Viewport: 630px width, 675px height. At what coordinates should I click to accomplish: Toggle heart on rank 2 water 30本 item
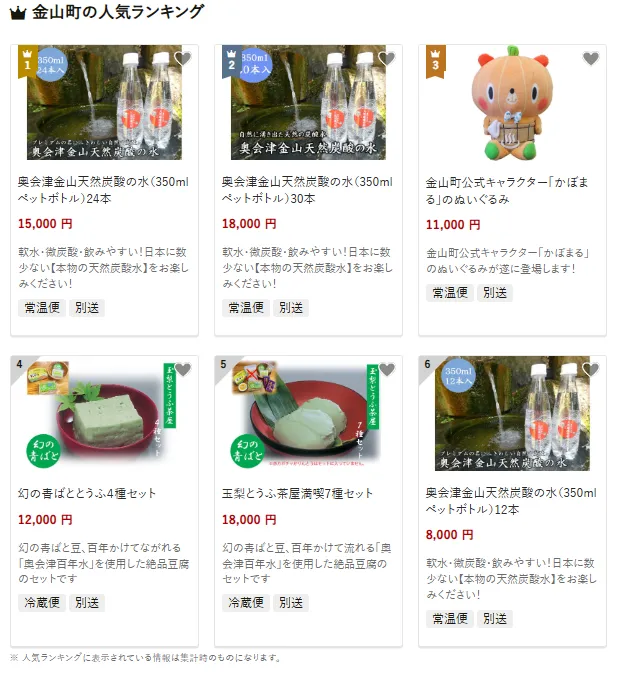[387, 58]
